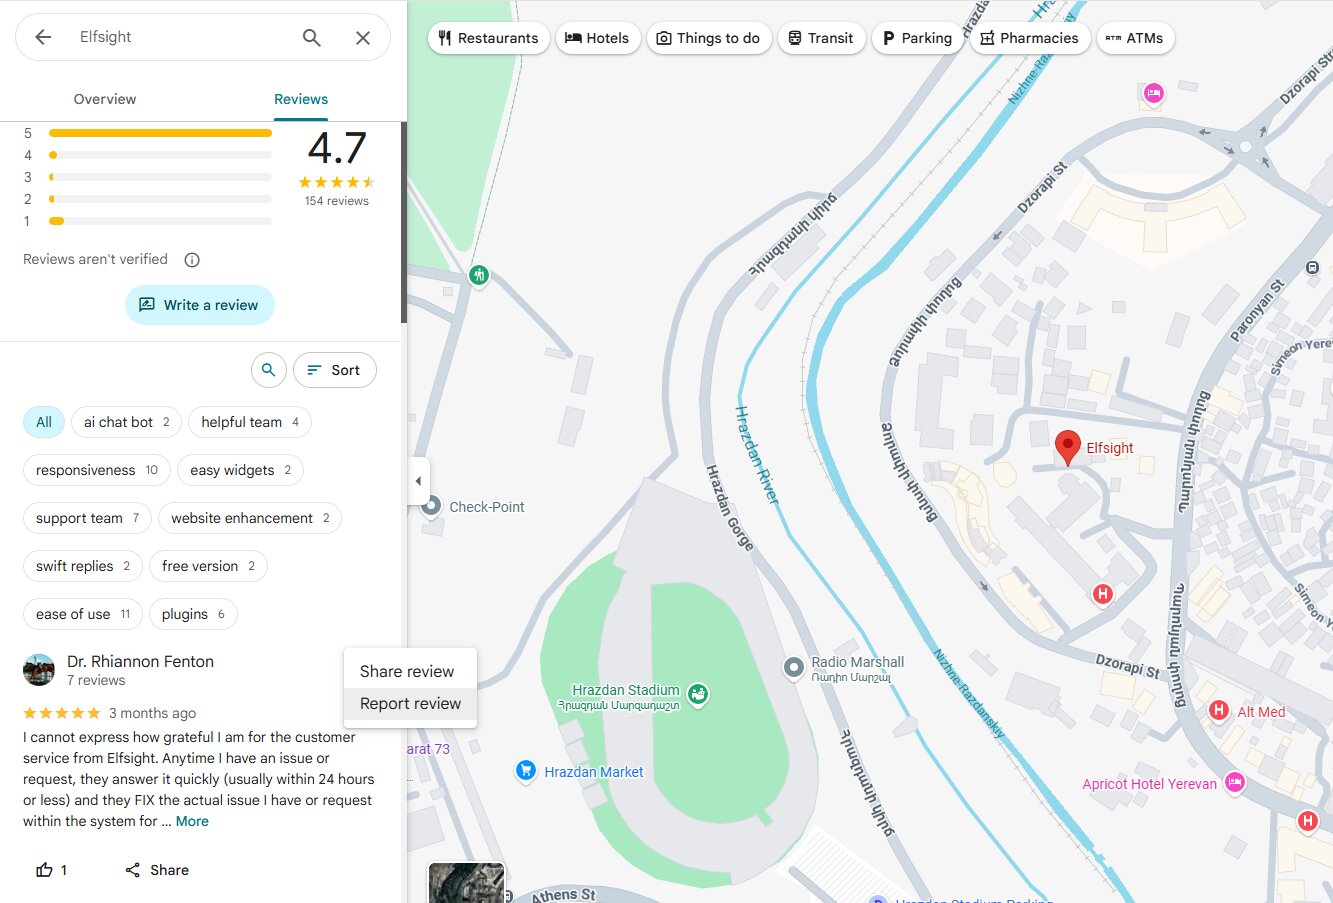Filter reviews by ease of use
1333x903 pixels.
click(83, 614)
